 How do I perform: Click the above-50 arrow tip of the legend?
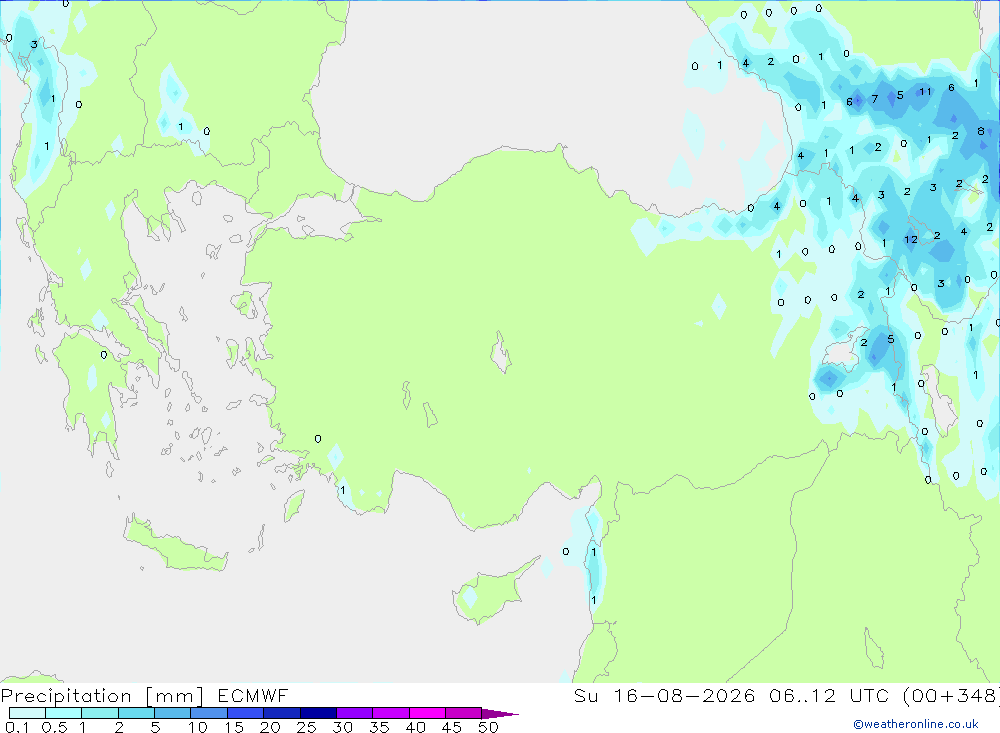(499, 714)
